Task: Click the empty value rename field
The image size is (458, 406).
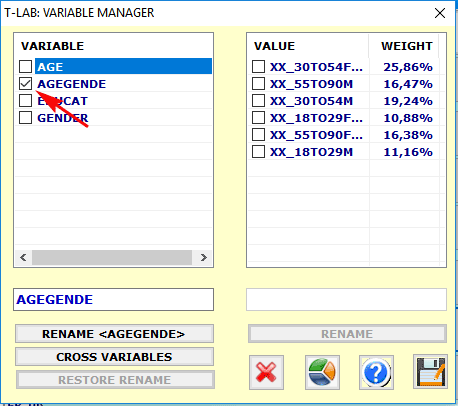Action: [x=346, y=299]
